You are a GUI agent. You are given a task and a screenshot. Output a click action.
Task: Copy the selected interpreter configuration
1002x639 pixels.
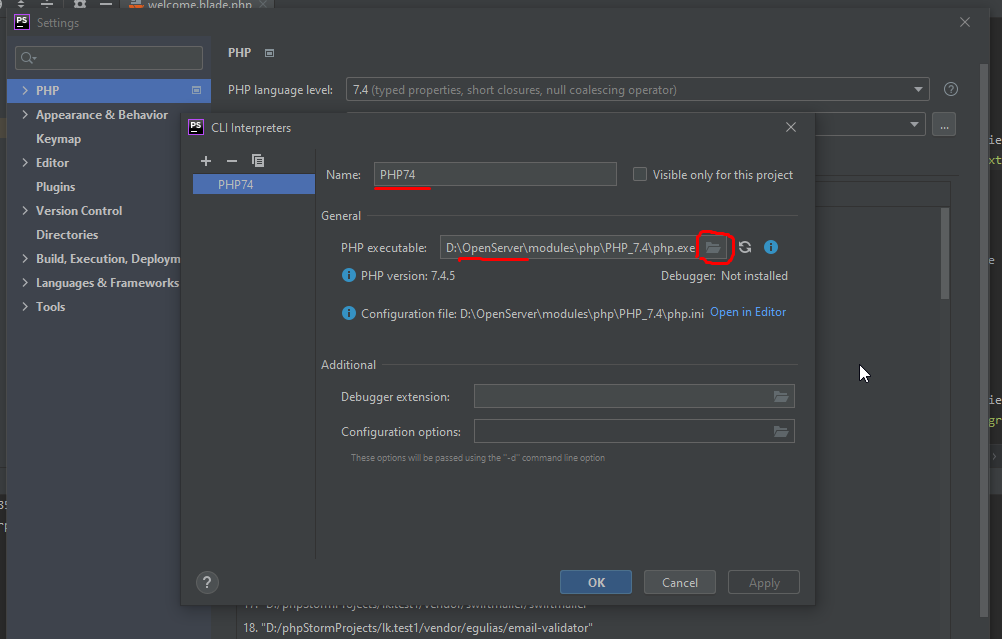tap(258, 161)
